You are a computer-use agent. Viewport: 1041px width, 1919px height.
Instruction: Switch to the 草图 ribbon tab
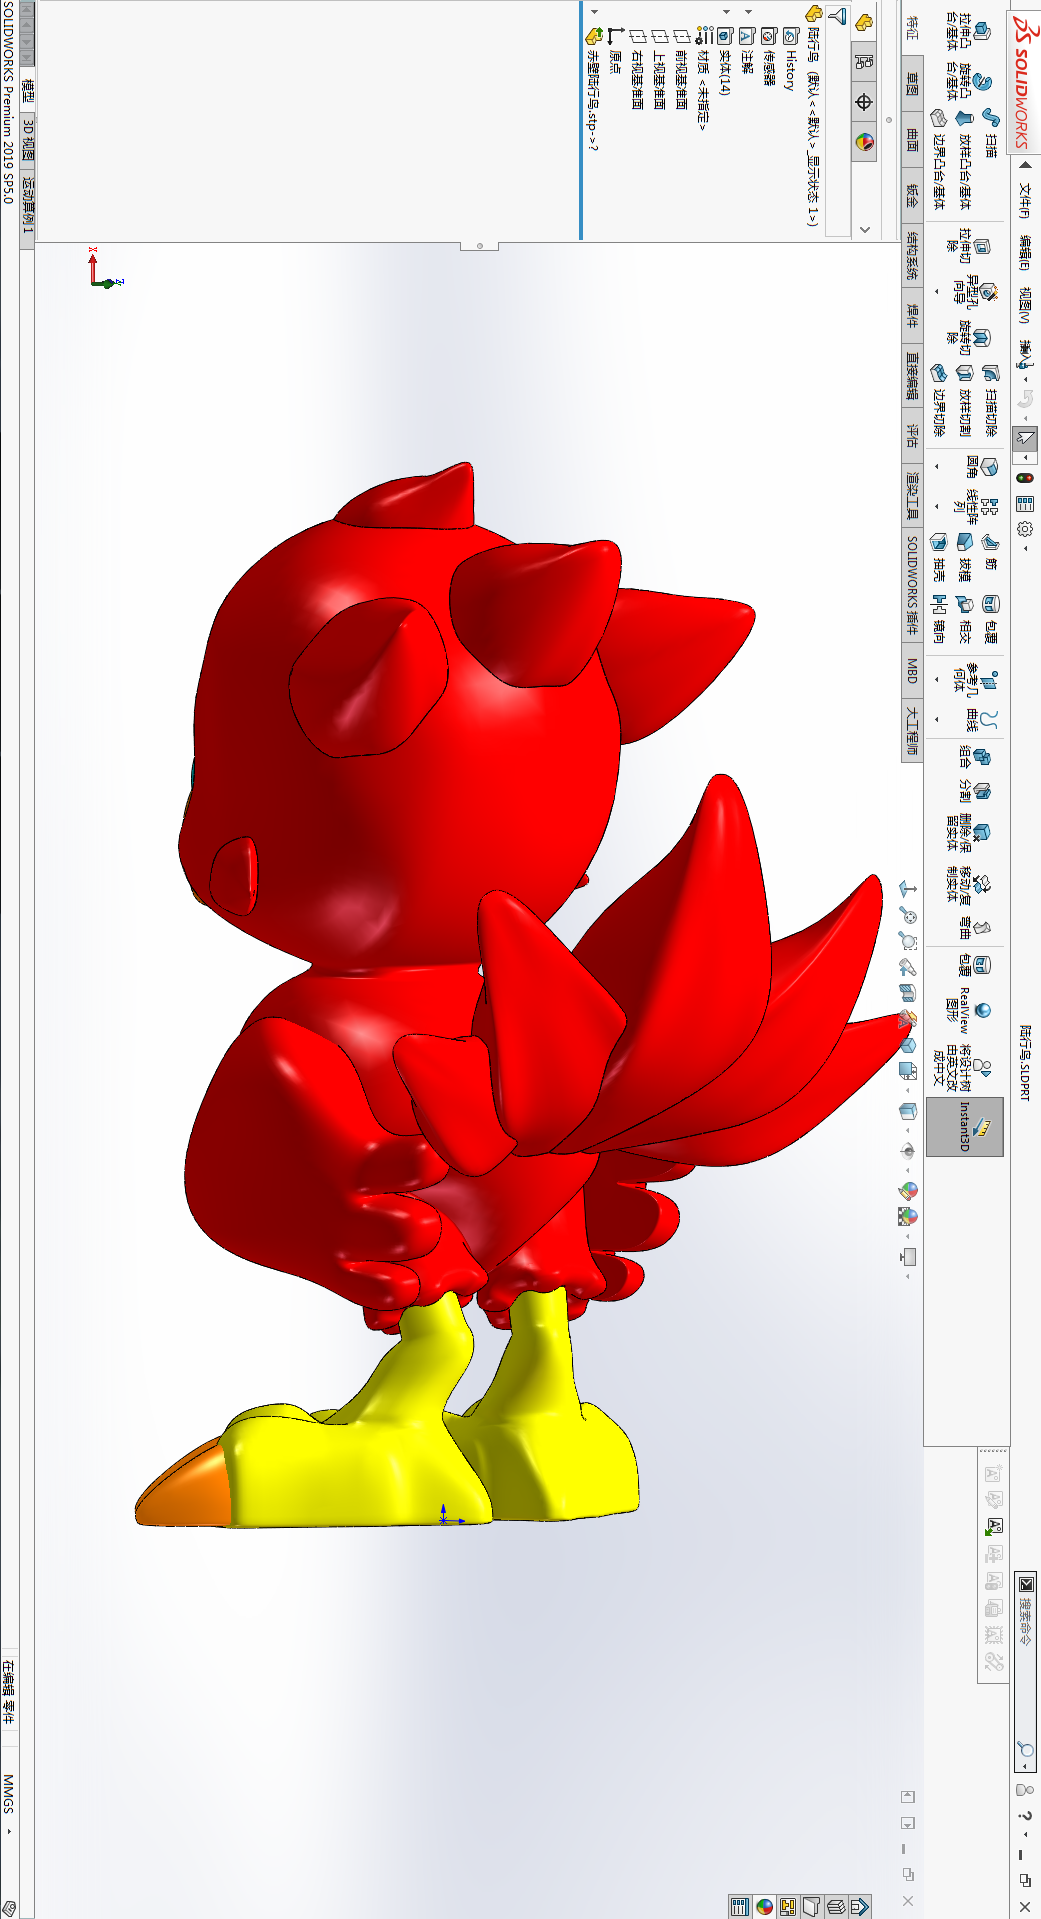912,84
